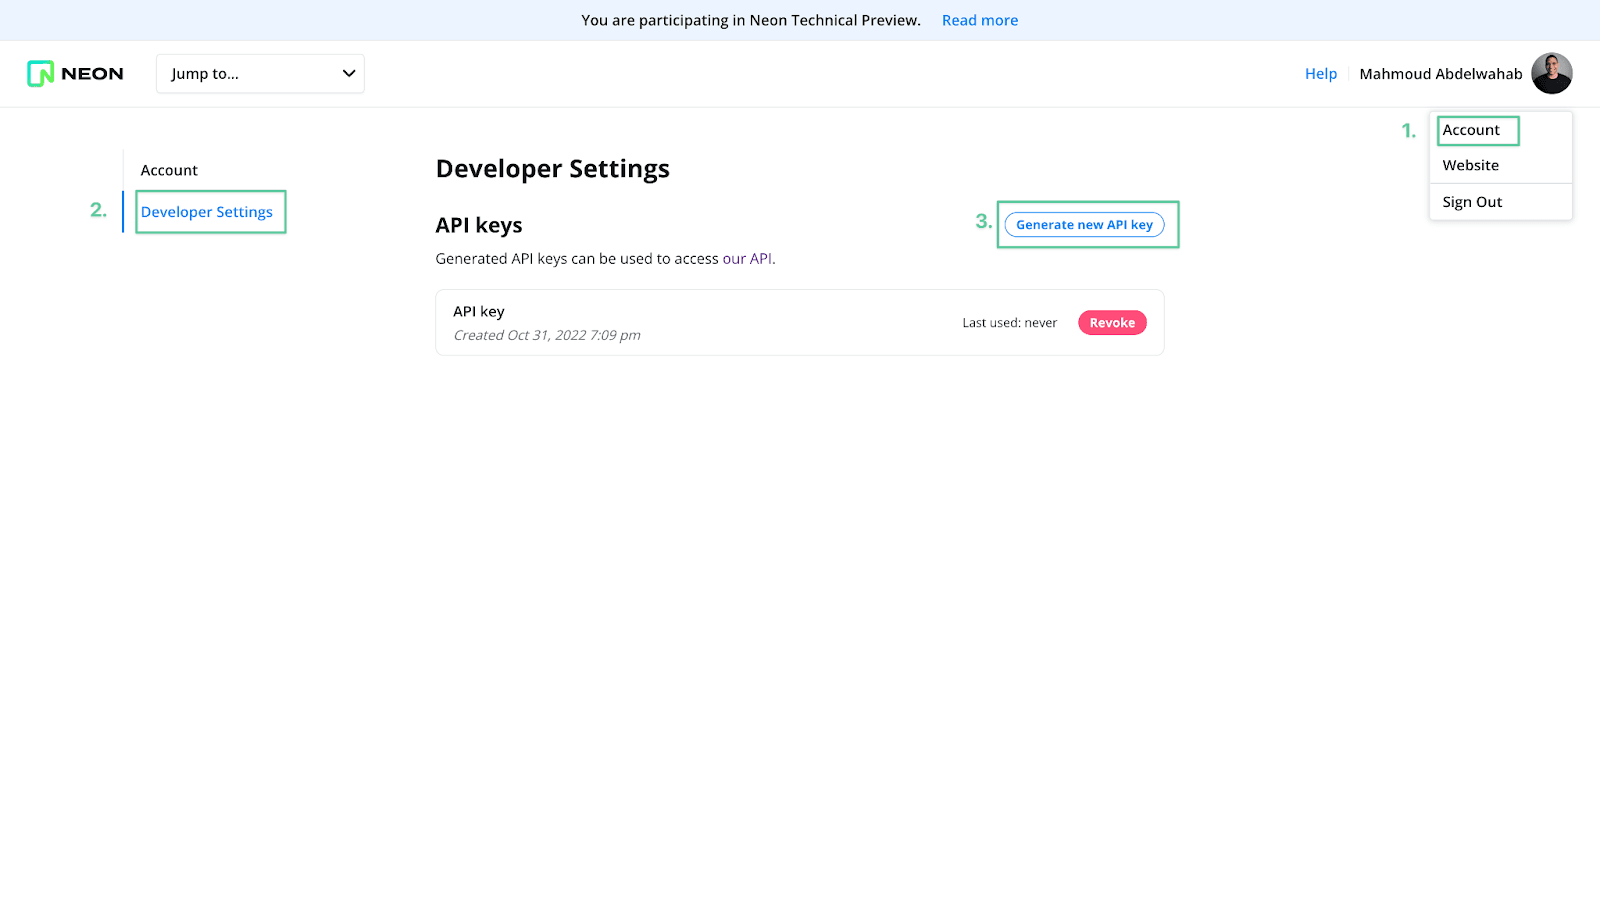Open the Help link in header
This screenshot has width=1600, height=900.
pos(1320,74)
